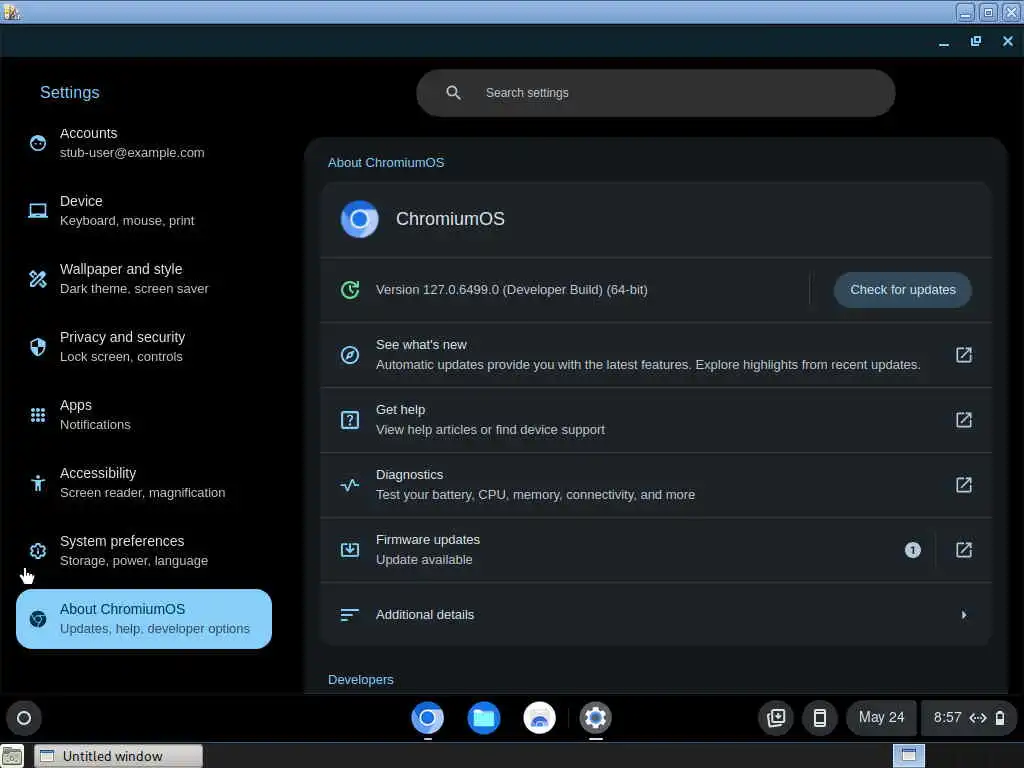1024x768 pixels.
Task: Open the Firmware updates row
Action: (x=656, y=550)
